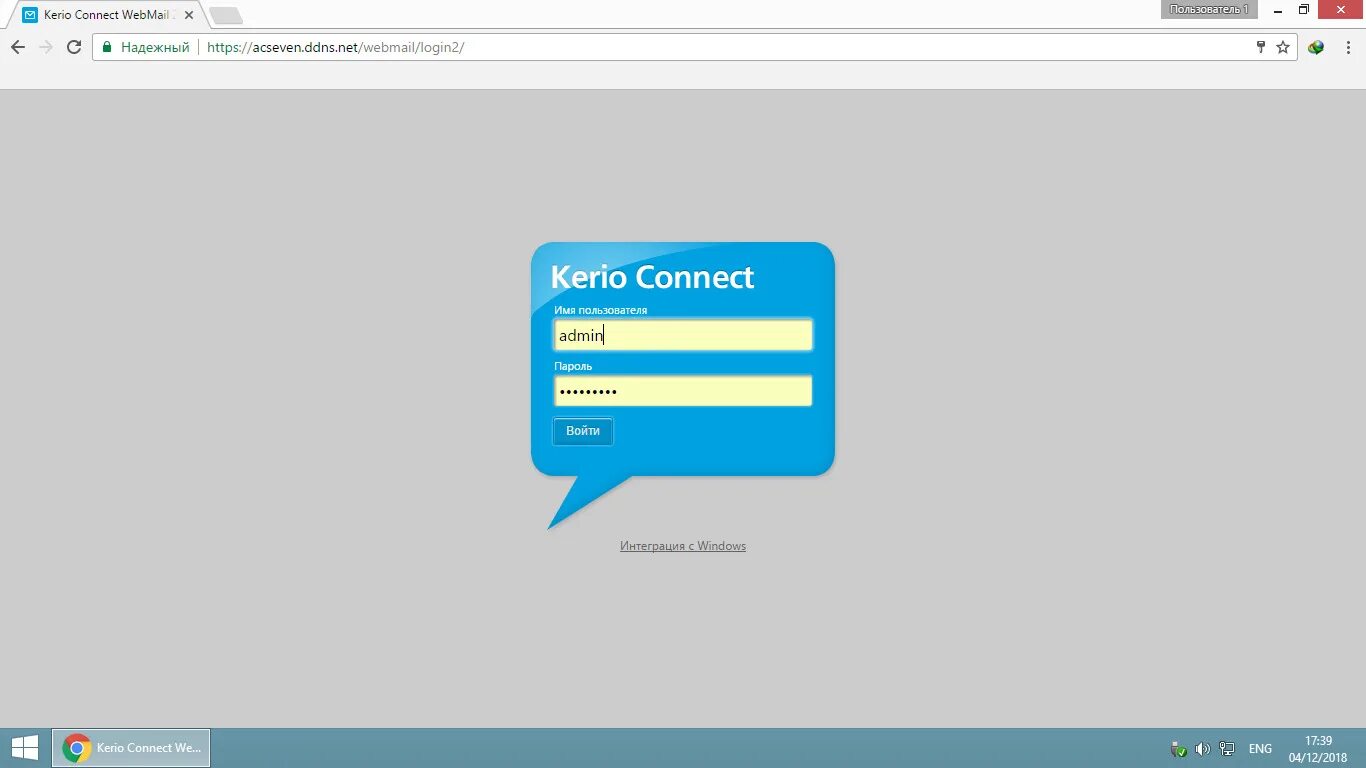Bookmark this page with the star icon

pos(1283,47)
